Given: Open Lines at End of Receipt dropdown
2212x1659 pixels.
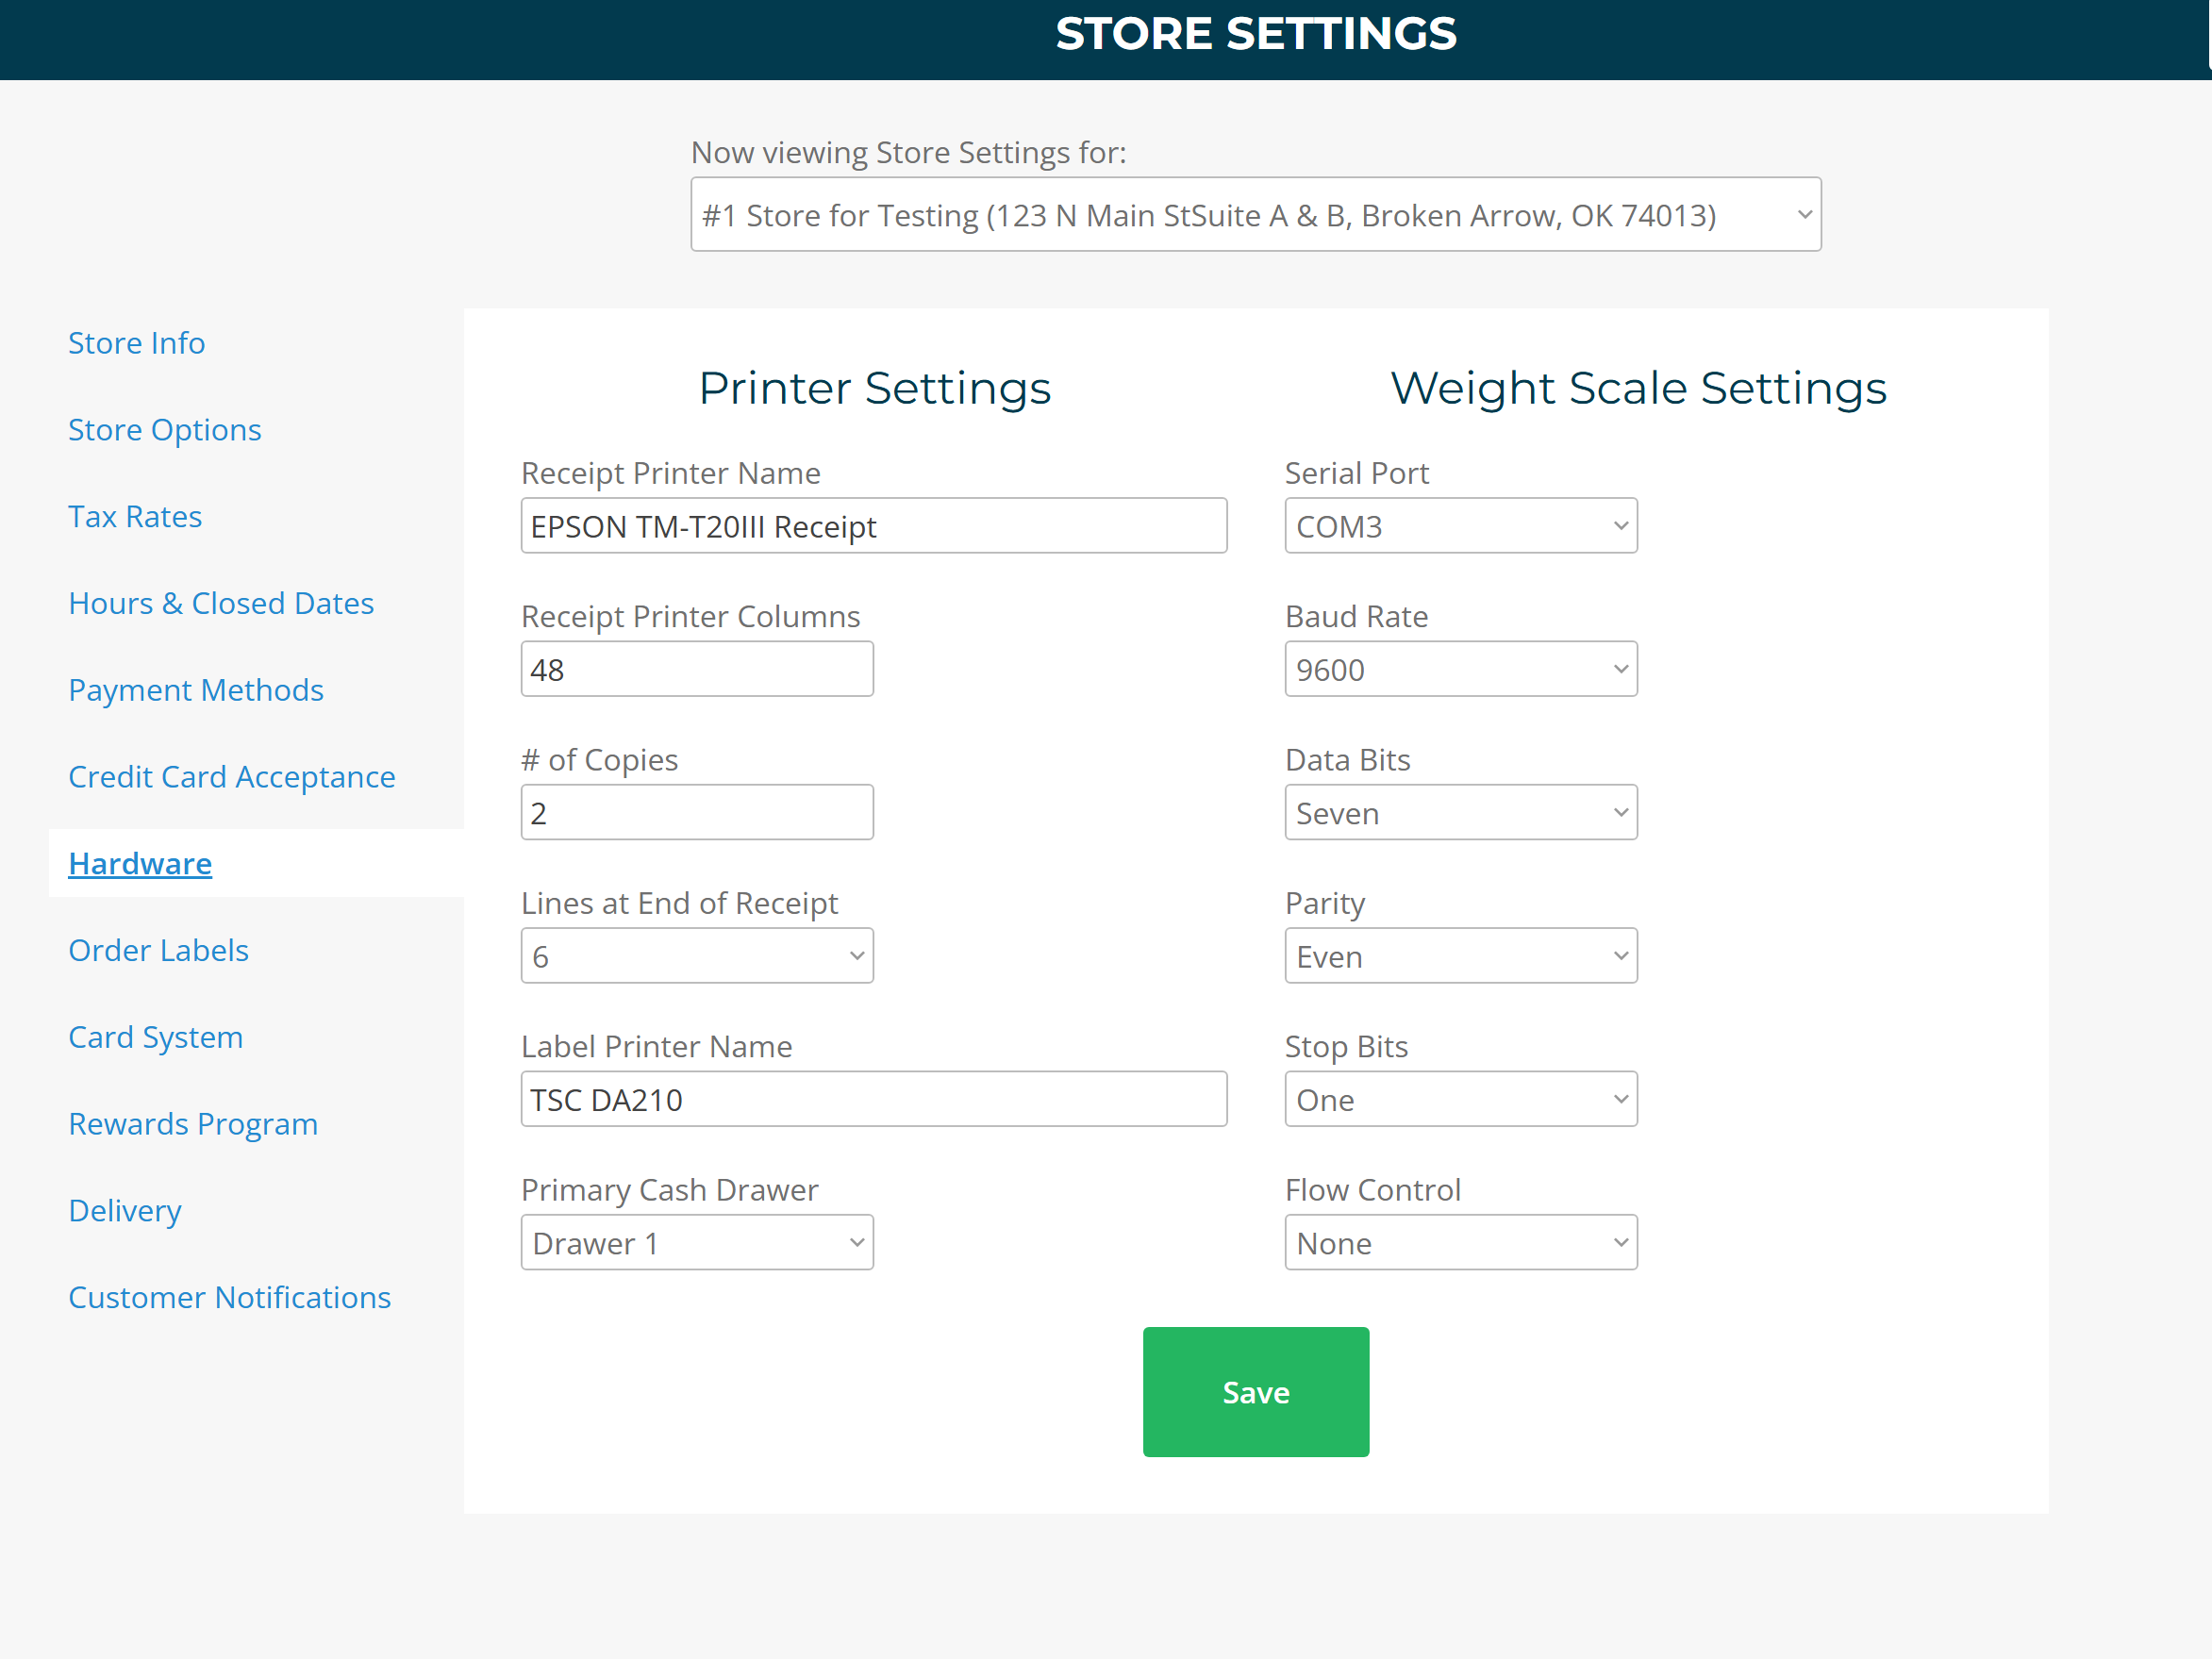Looking at the screenshot, I should (697, 956).
